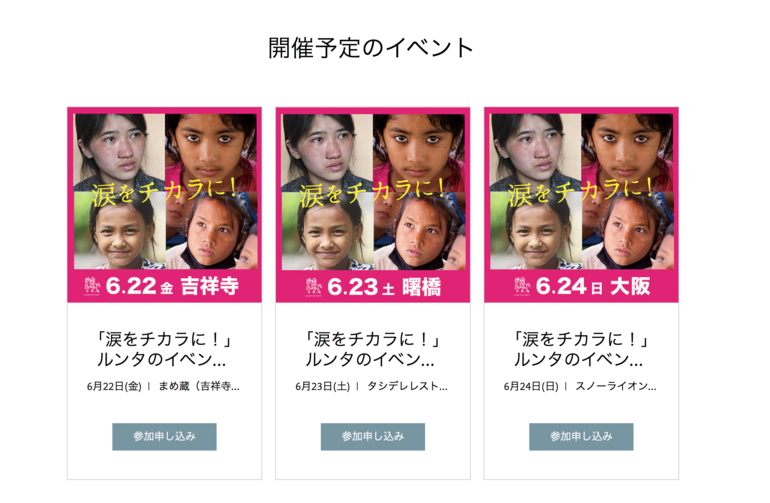Click 参加申し込み button for June 23 event
This screenshot has height=503, width=770.
(x=373, y=437)
